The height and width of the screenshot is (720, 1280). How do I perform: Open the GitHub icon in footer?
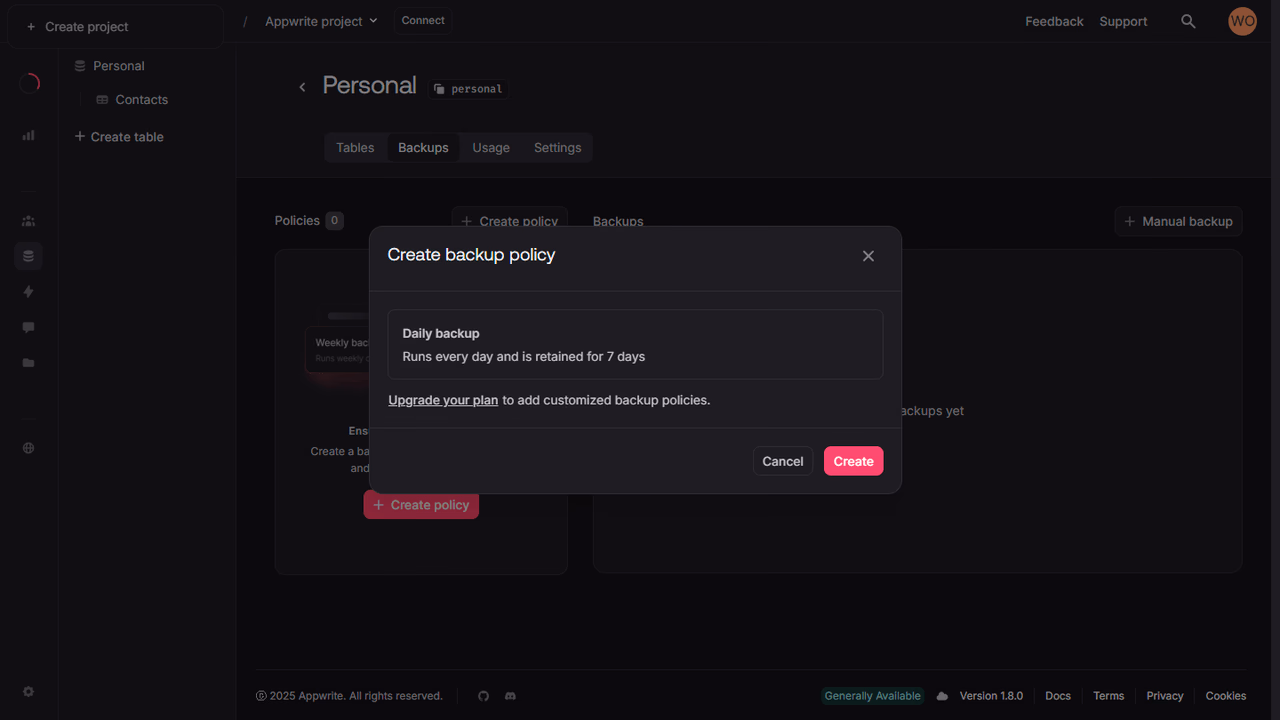tap(484, 696)
